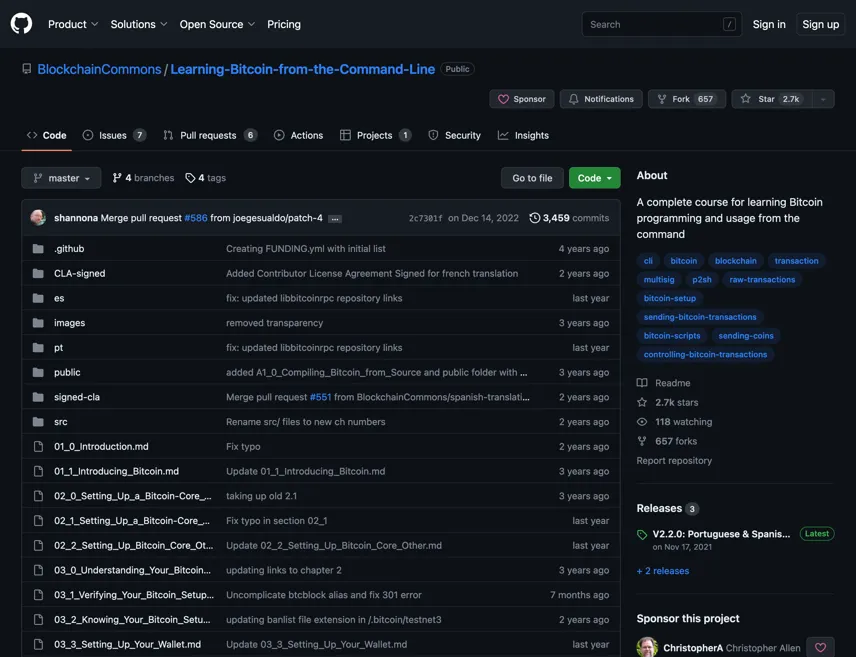Open the BlockchainCommons owner link
Viewport: 856px width, 657px height.
point(99,69)
